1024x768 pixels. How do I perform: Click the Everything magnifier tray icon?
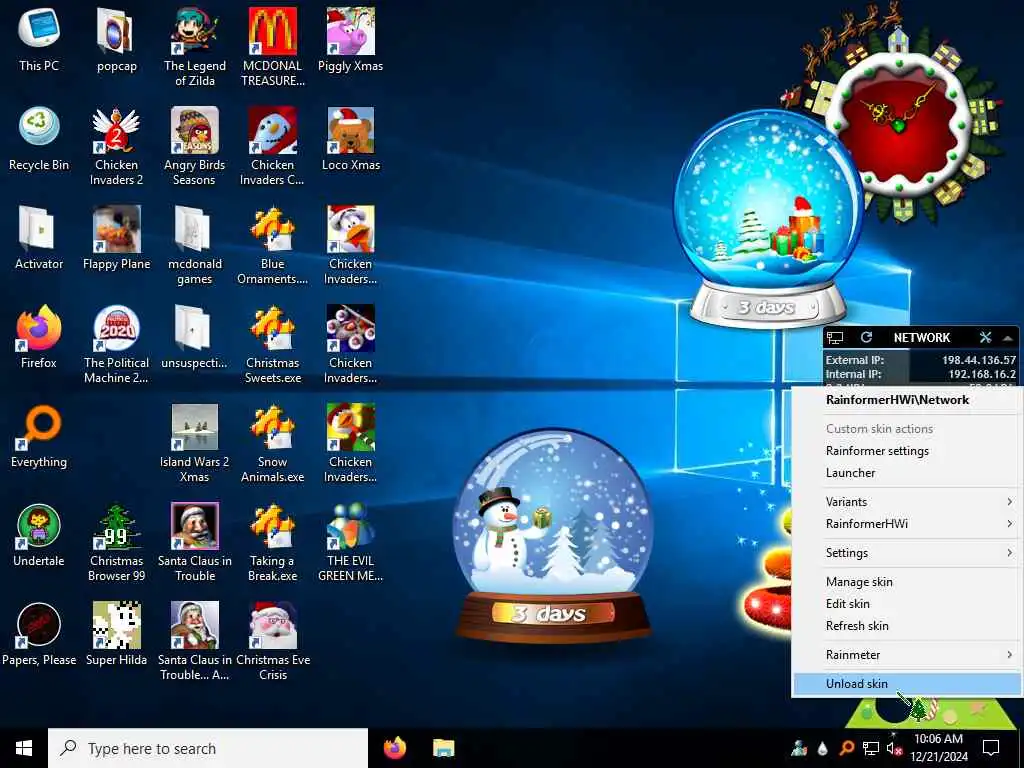(846, 748)
